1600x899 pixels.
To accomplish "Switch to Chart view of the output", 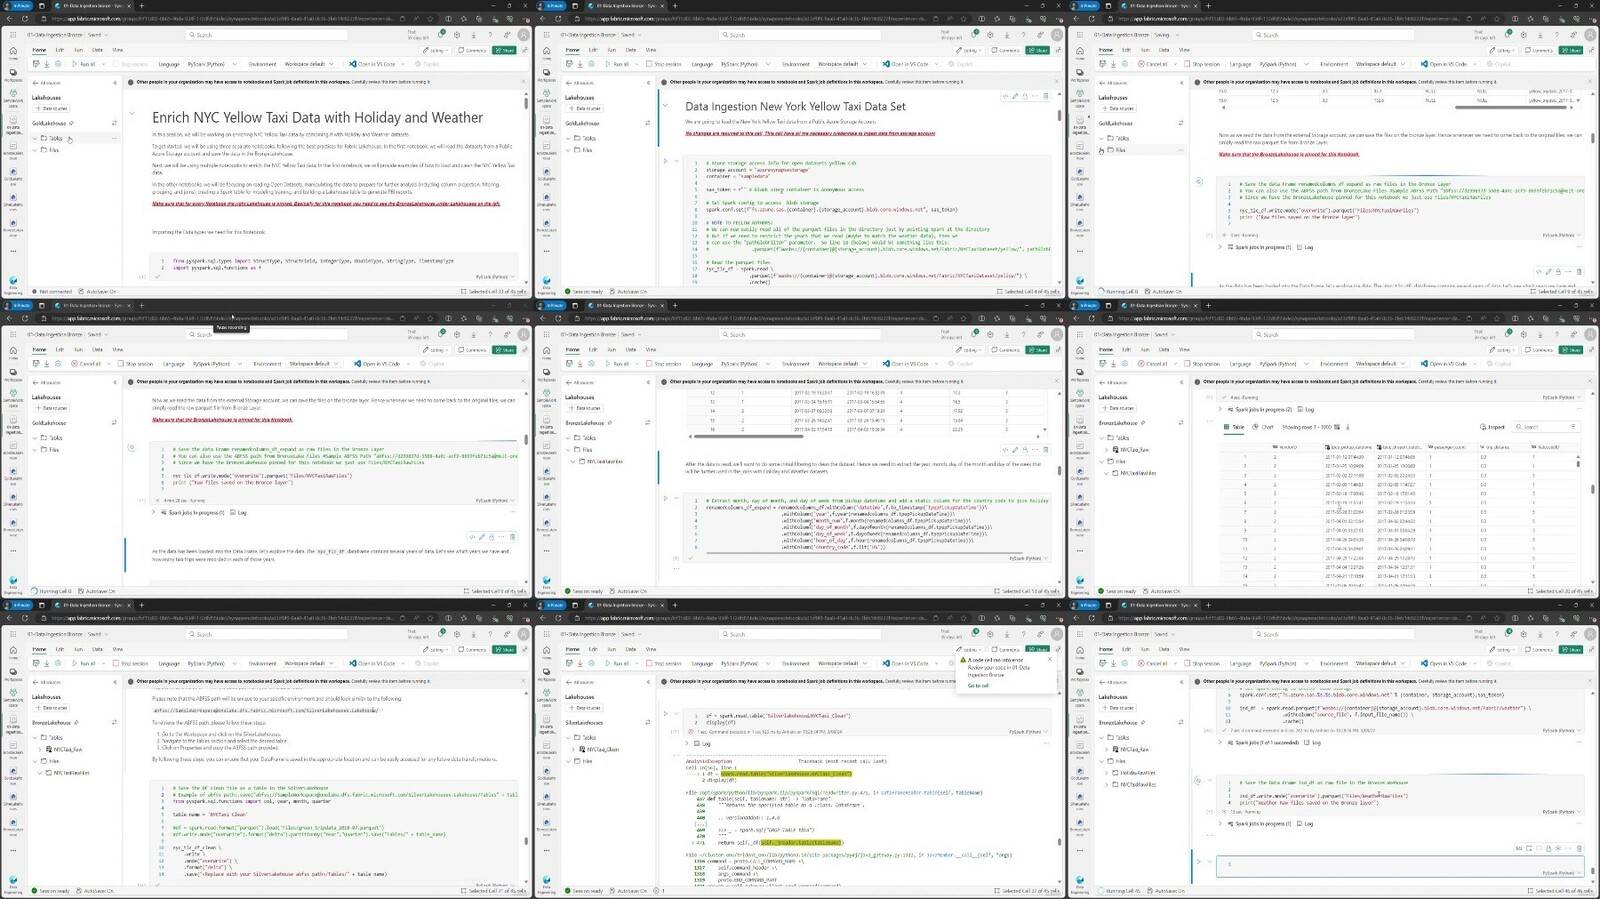I will coord(1267,427).
